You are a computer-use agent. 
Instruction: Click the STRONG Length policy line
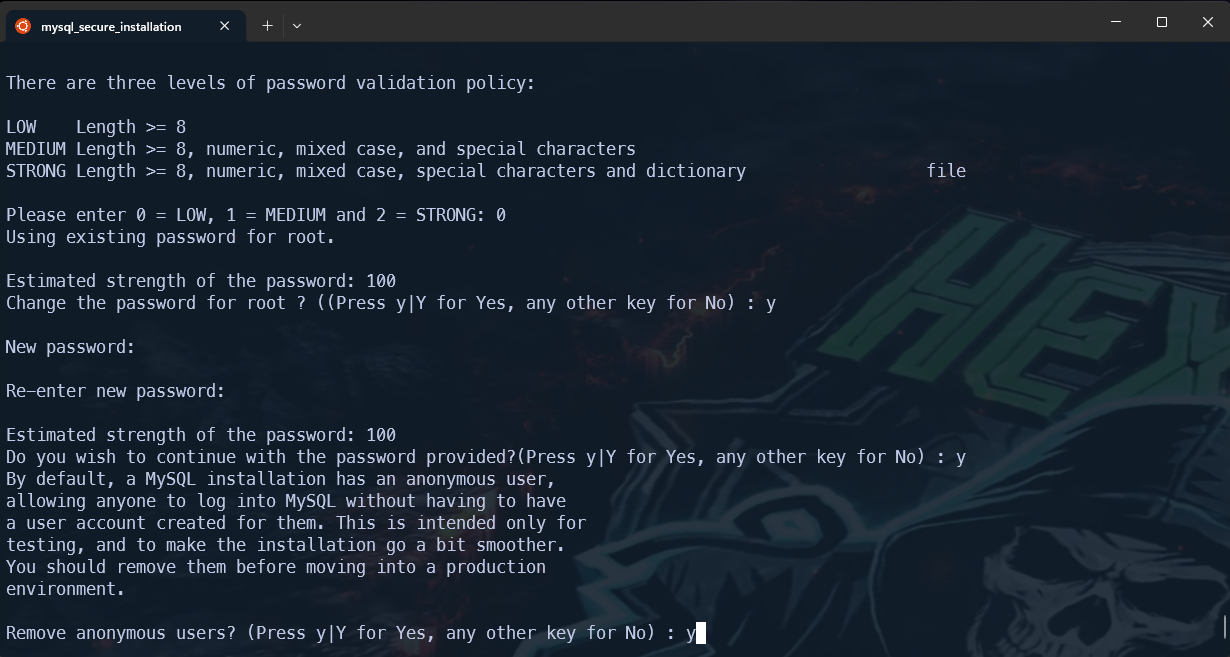click(486, 171)
